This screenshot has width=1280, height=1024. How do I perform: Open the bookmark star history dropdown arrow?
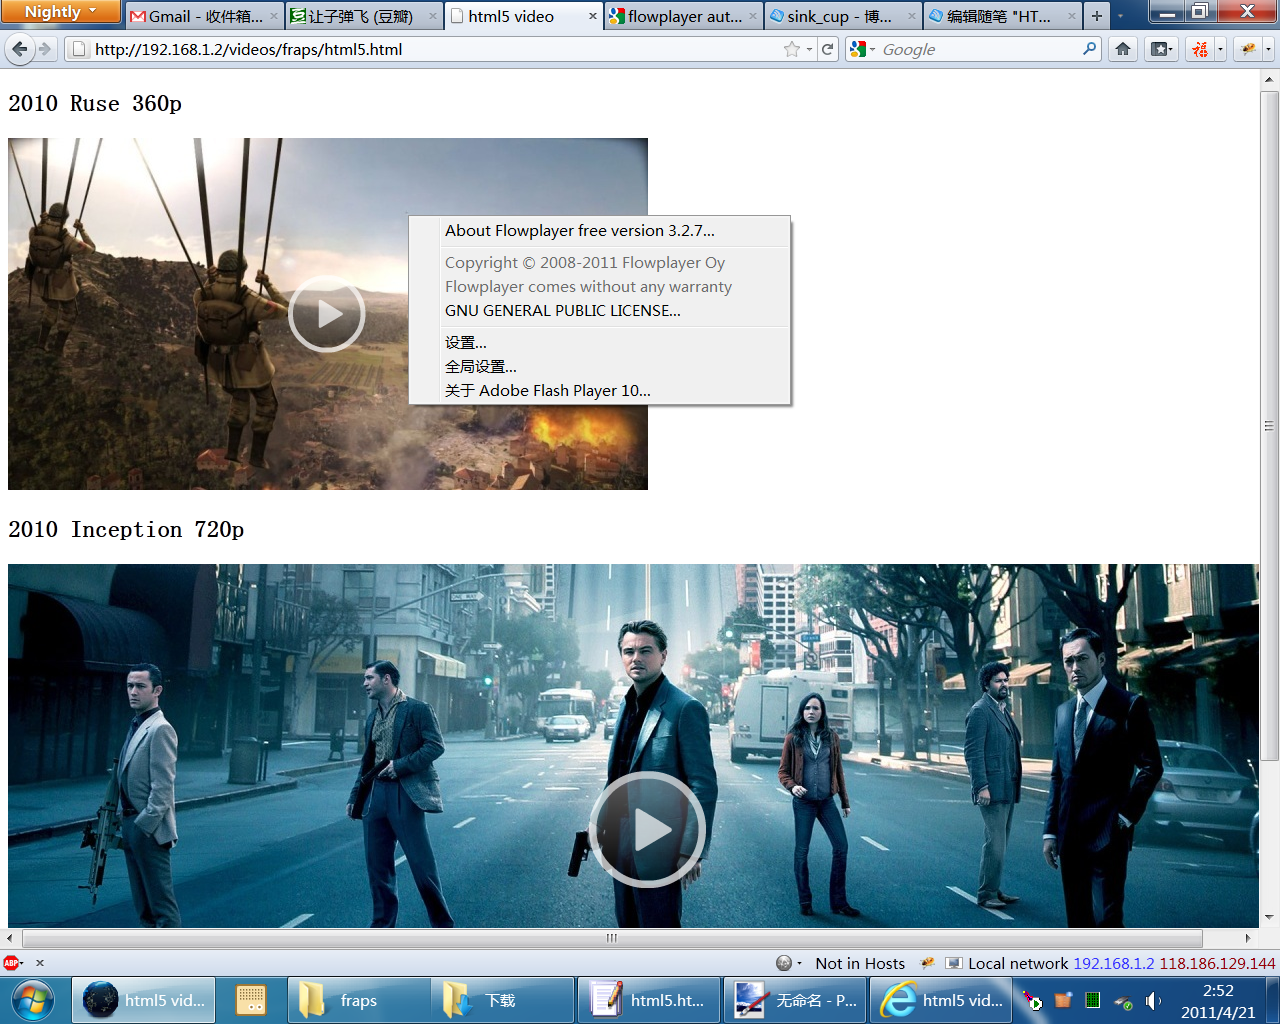(809, 49)
